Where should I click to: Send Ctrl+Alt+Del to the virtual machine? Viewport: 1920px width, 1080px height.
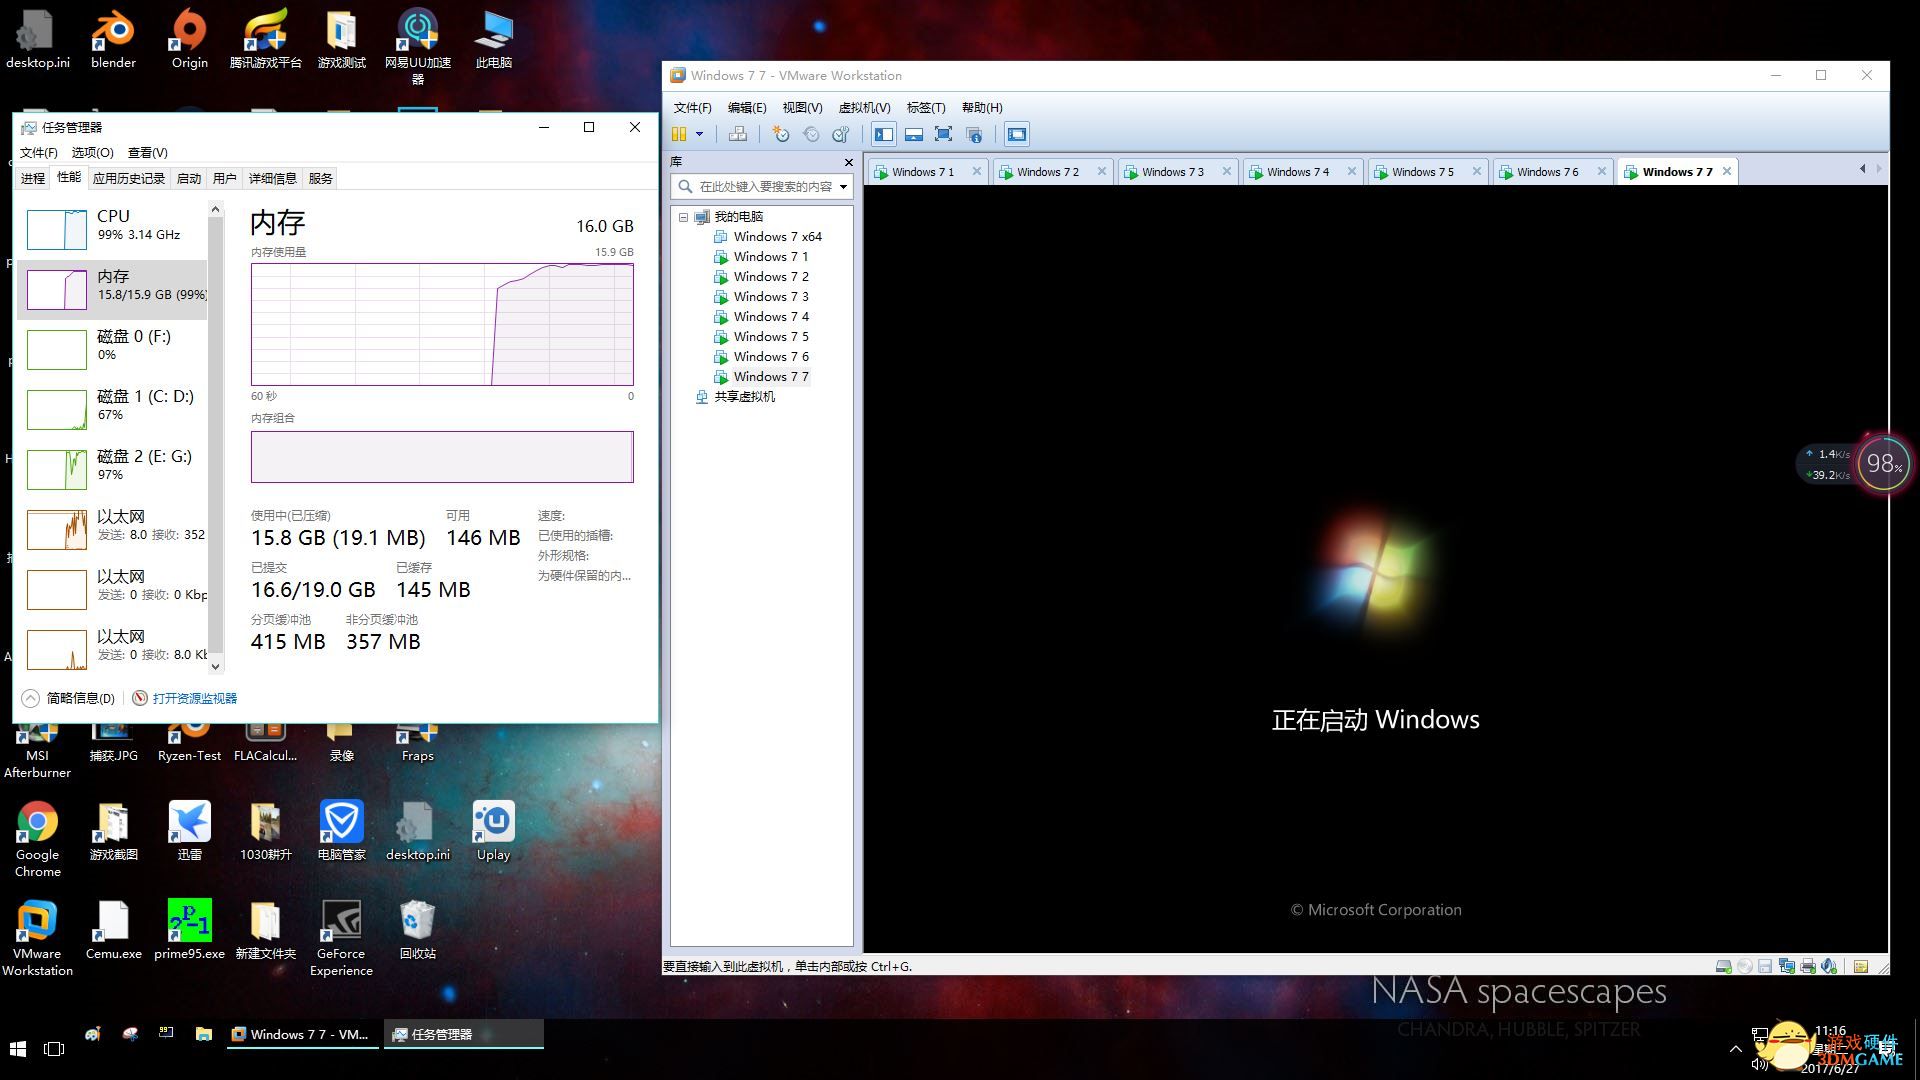point(738,134)
